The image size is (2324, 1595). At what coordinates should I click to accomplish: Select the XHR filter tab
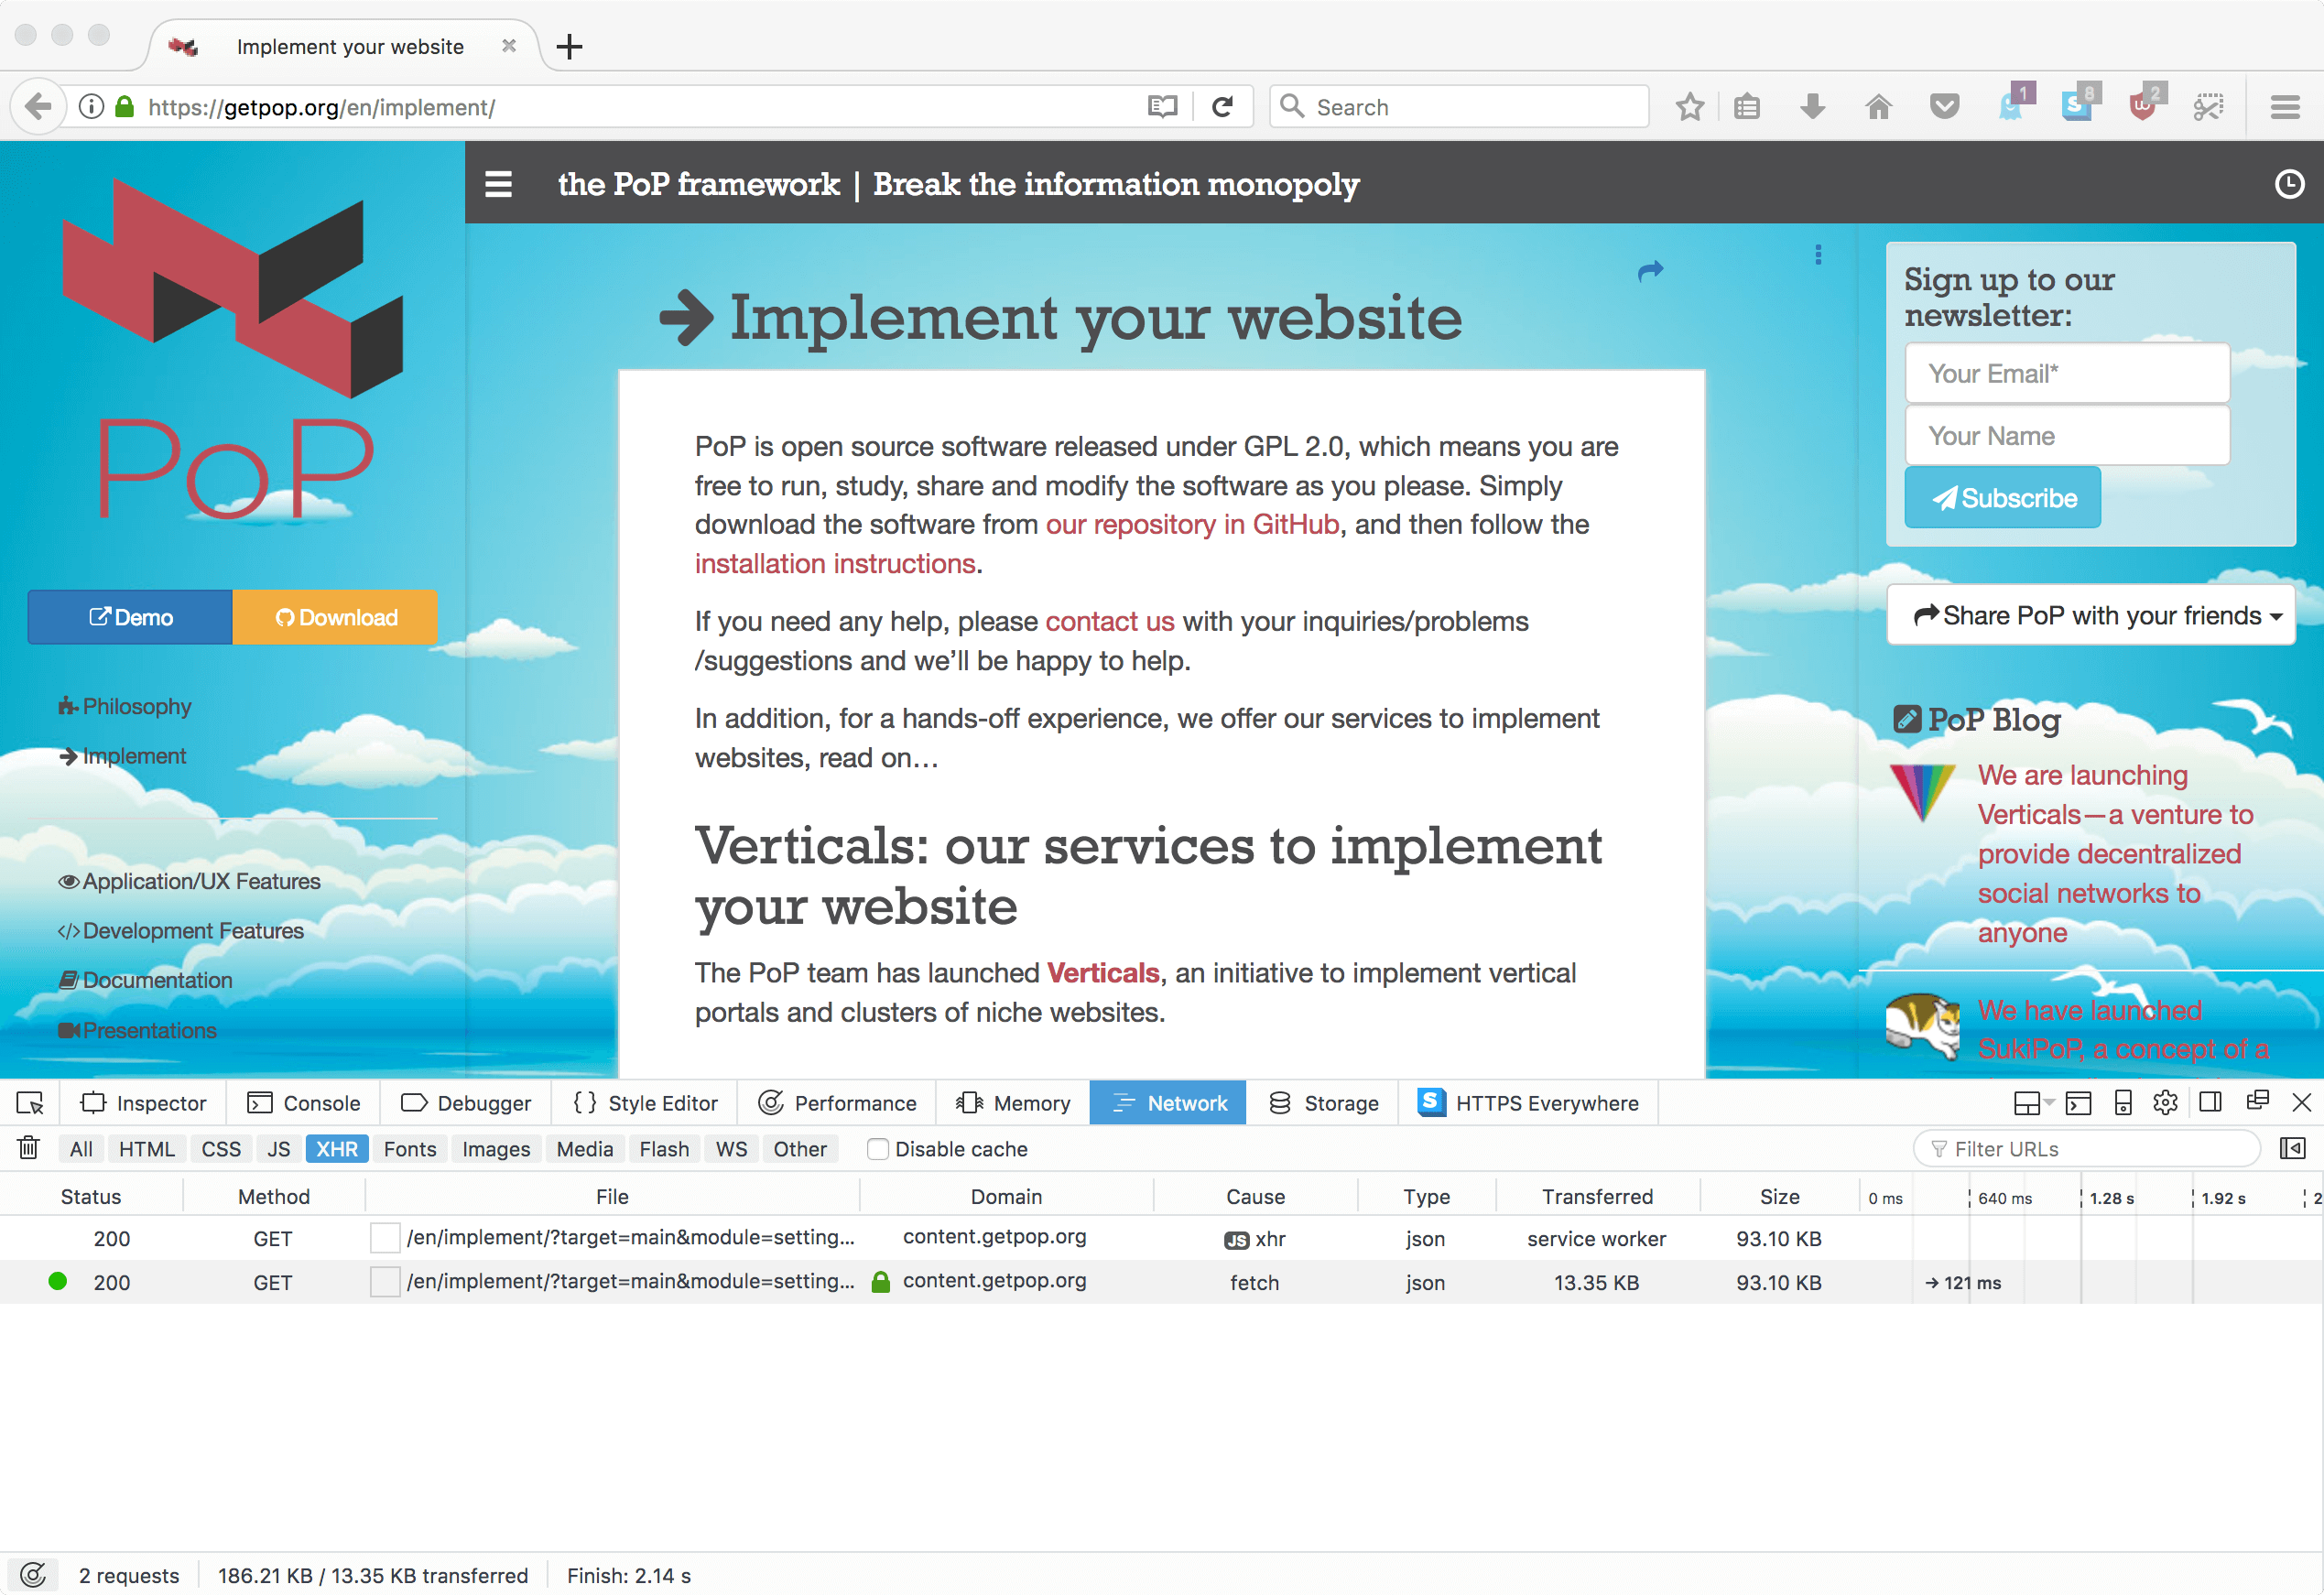point(335,1150)
